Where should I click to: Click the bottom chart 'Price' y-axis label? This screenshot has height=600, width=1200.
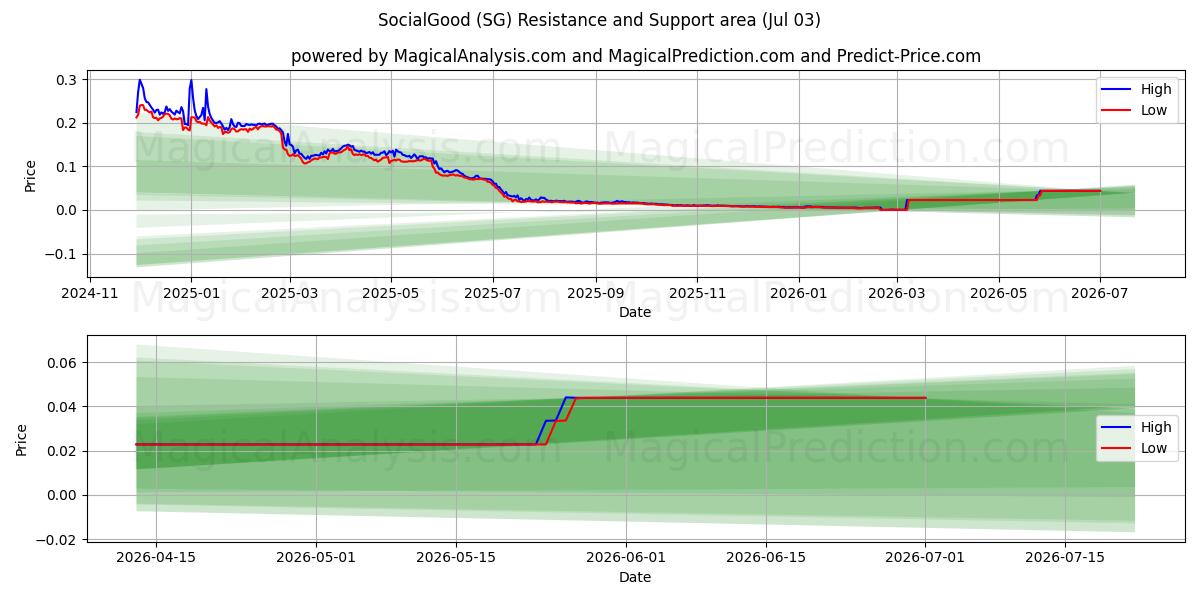pos(22,438)
